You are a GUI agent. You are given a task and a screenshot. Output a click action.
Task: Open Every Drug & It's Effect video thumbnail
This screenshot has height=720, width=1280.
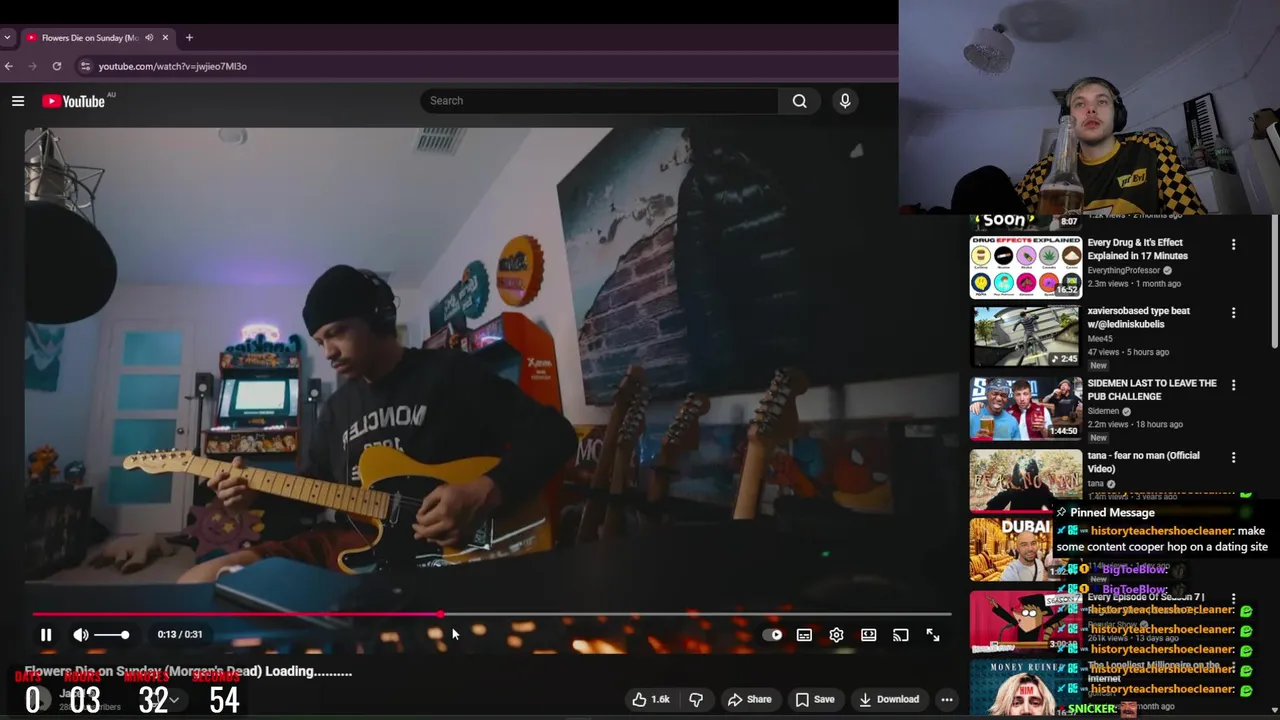(x=1025, y=267)
